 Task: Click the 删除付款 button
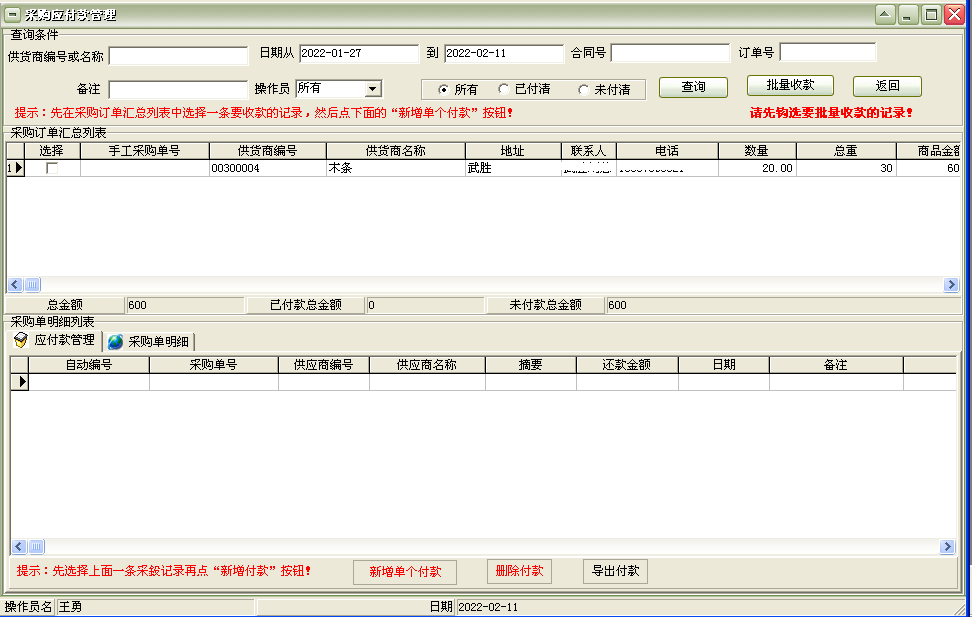(518, 571)
